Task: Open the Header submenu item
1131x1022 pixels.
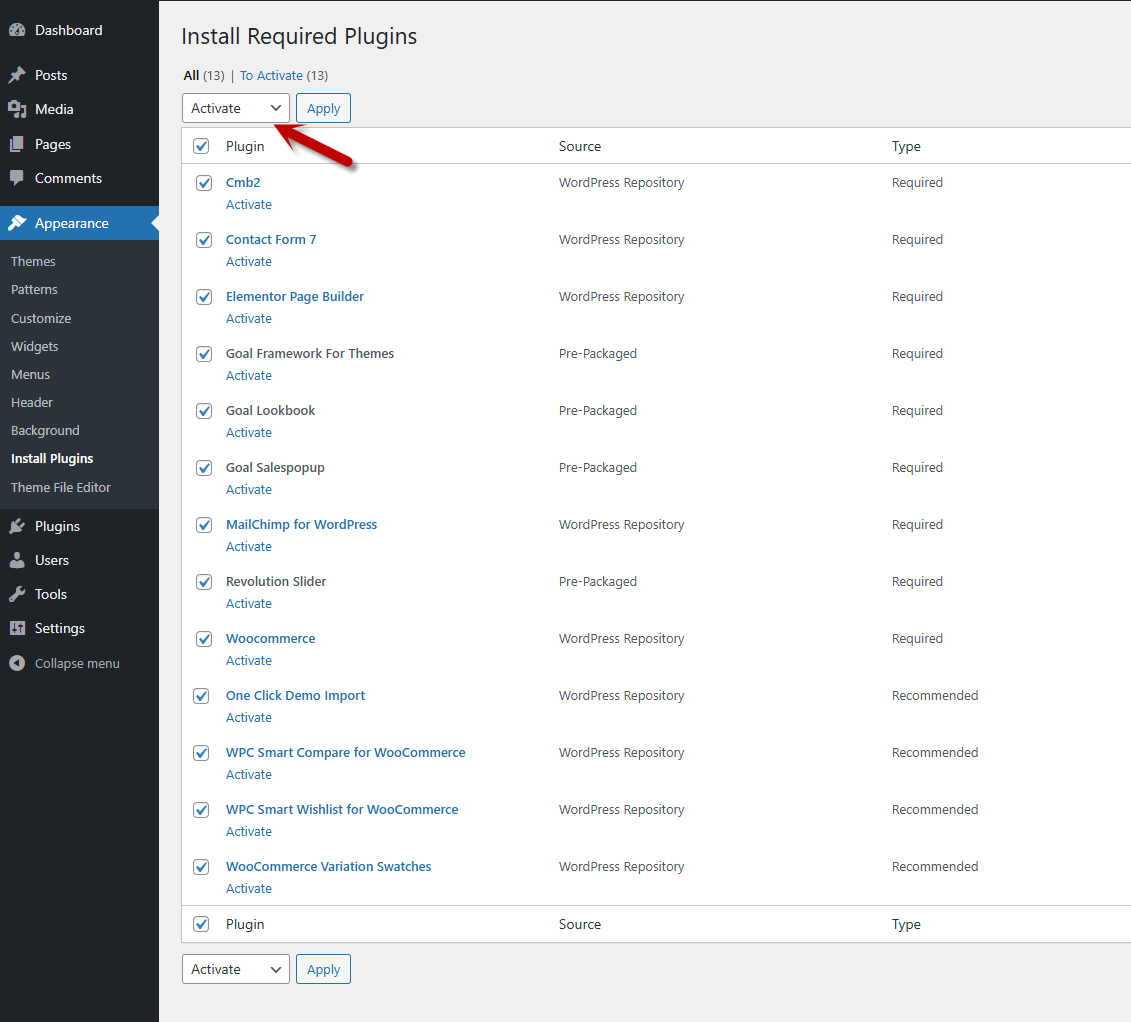Action: 32,402
